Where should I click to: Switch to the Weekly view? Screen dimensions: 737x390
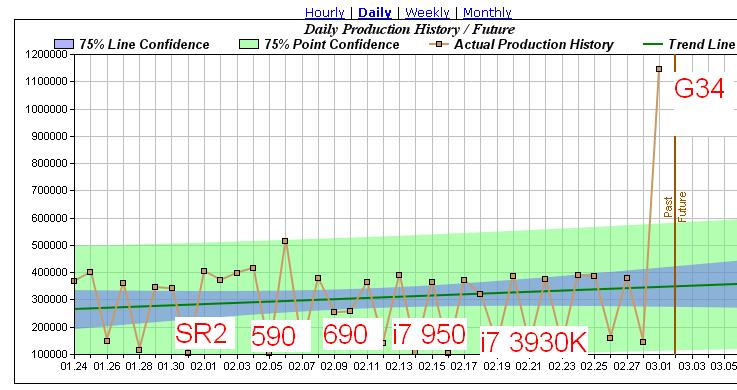[x=427, y=12]
